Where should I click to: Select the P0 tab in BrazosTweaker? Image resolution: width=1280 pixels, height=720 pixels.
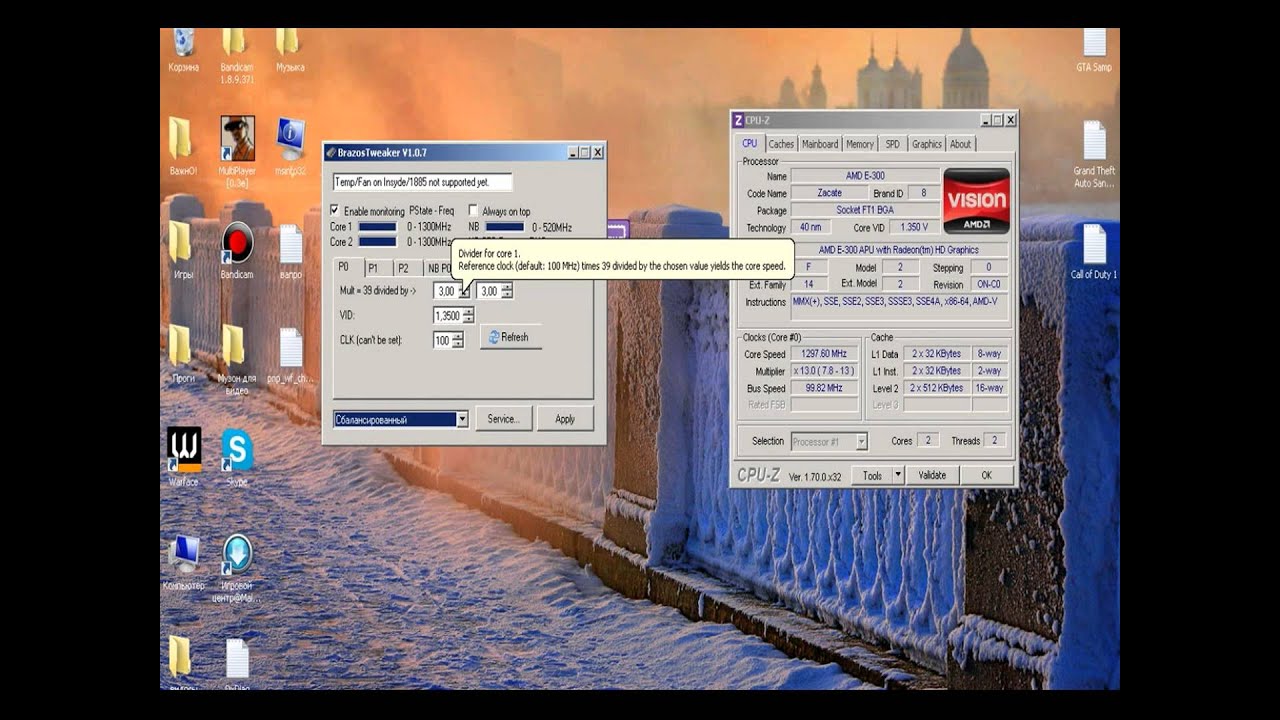point(344,267)
